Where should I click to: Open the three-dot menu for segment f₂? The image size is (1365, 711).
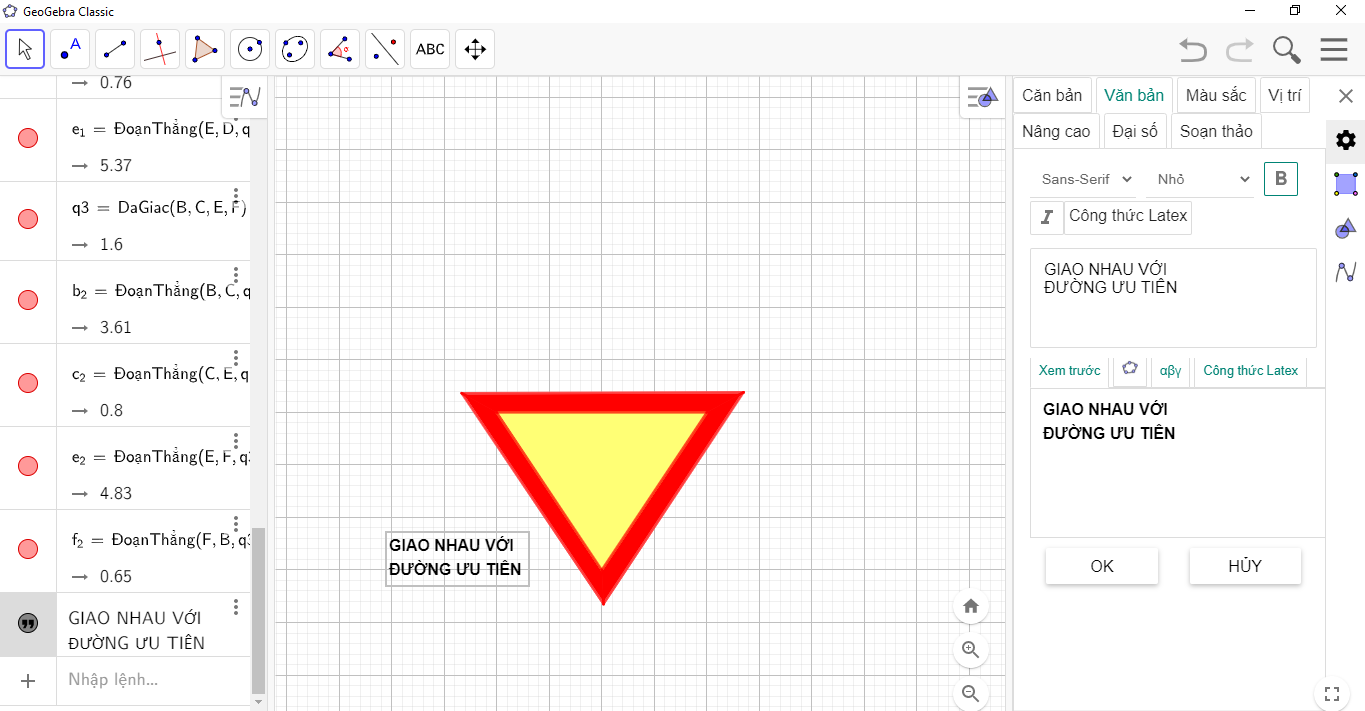pos(236,524)
